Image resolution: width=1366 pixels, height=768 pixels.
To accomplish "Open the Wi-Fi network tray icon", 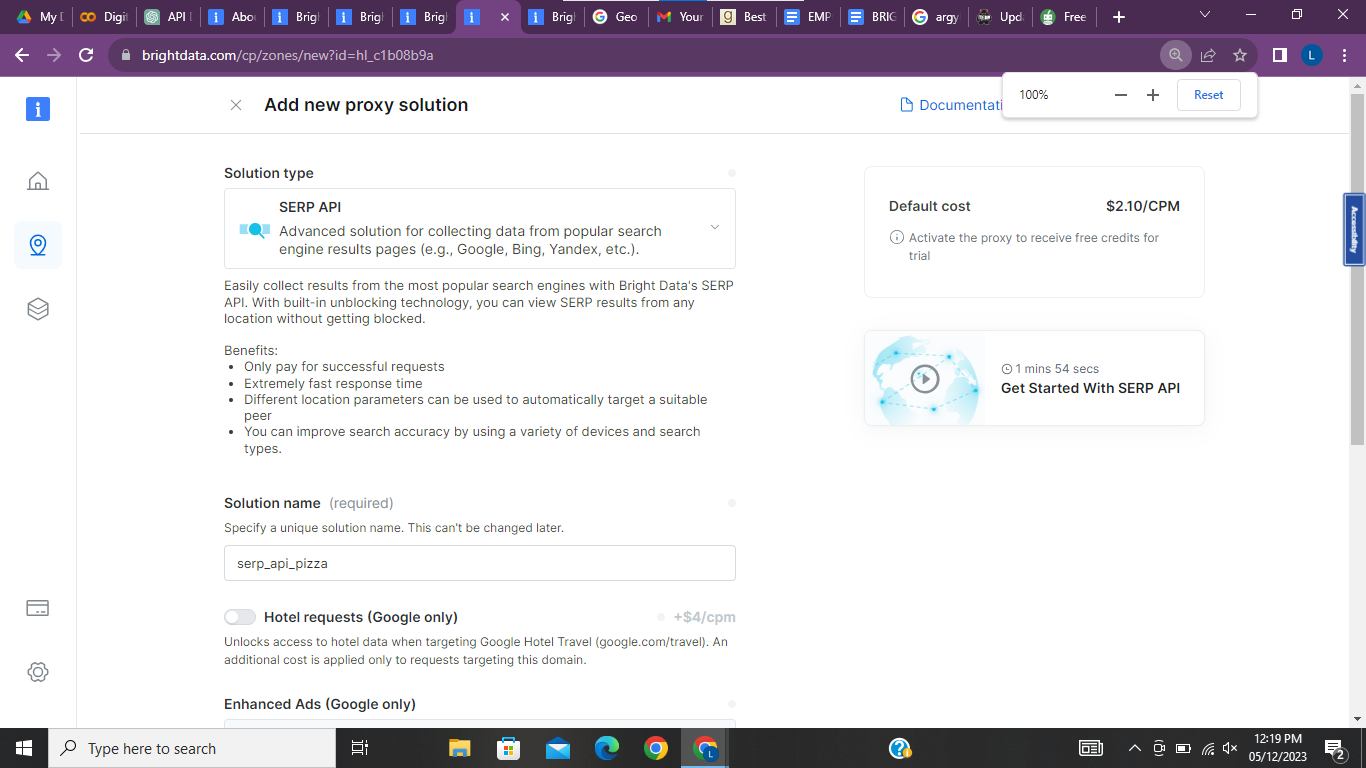I will pyautogui.click(x=1207, y=748).
